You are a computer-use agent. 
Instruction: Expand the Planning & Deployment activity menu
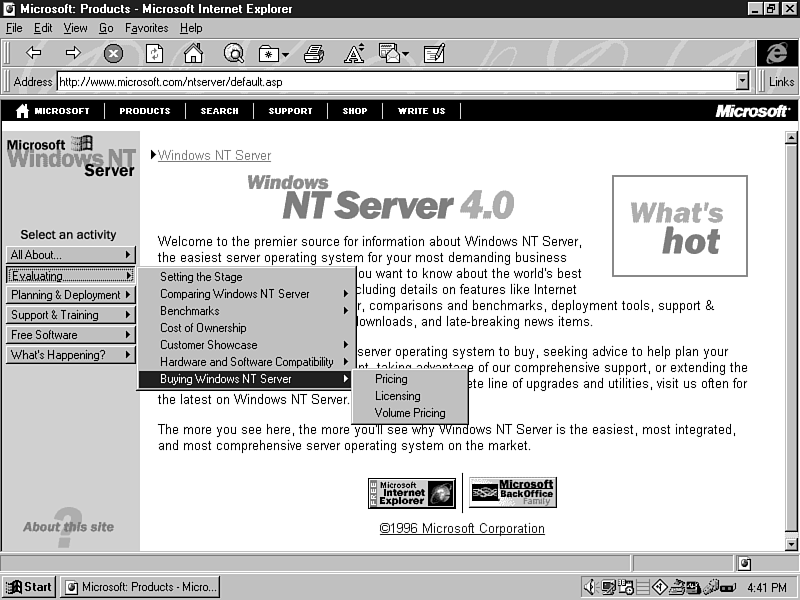click(70, 295)
